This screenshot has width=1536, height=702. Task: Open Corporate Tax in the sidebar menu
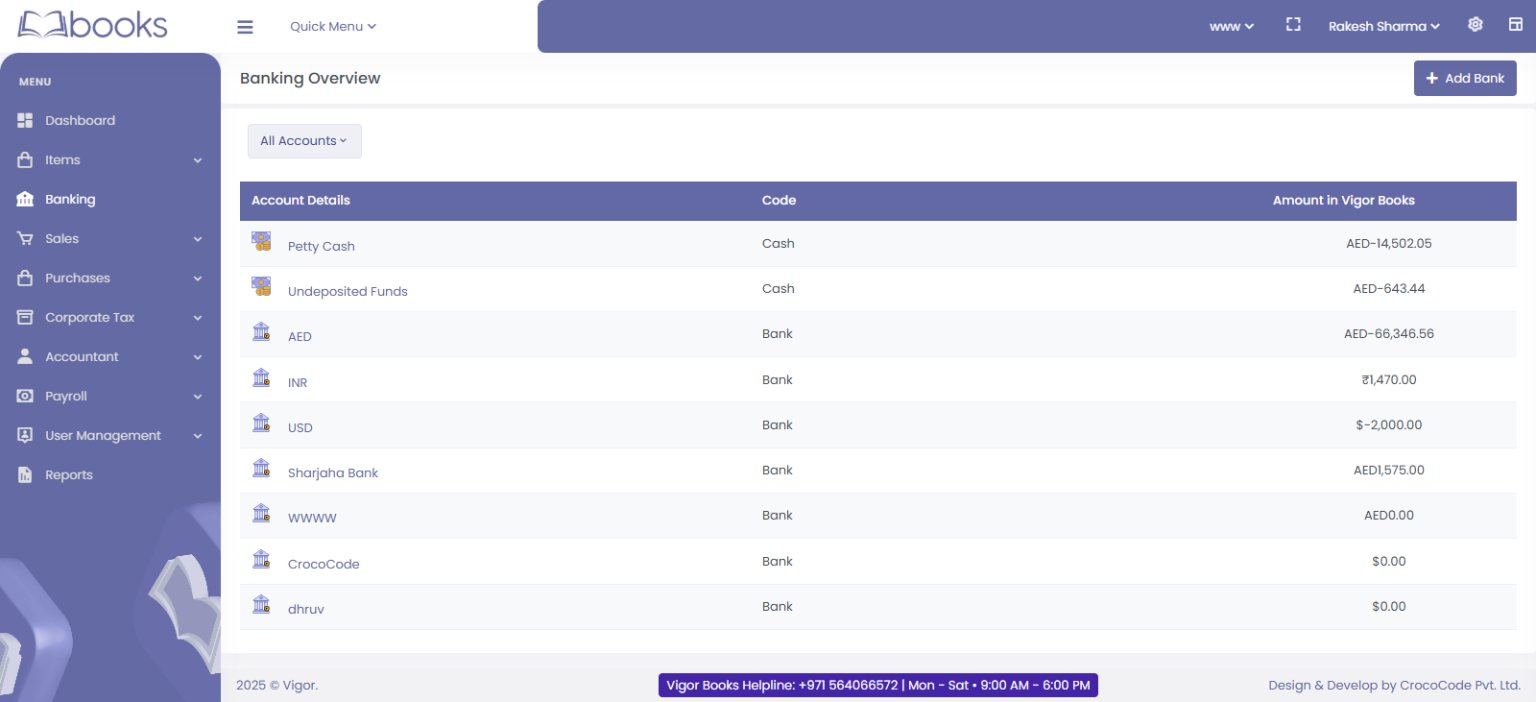(90, 317)
